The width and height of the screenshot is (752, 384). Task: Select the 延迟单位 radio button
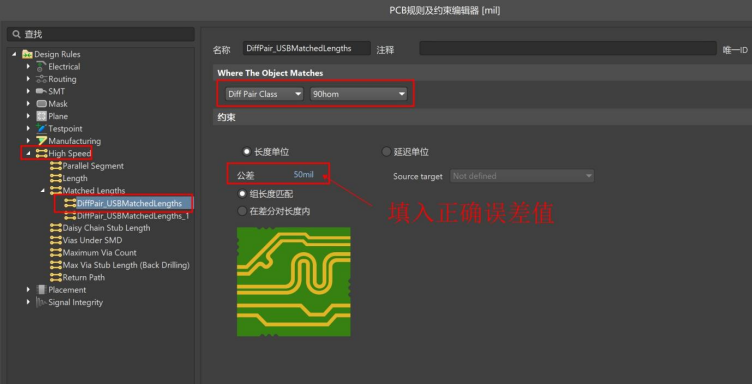click(386, 152)
